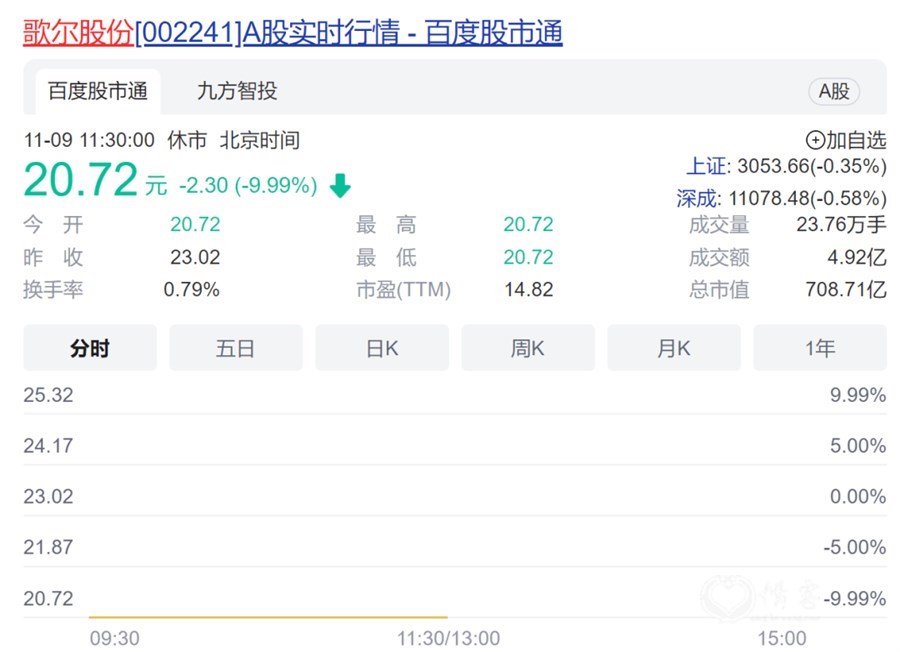
Task: Click the 9.99% axis label
Action: tap(858, 395)
